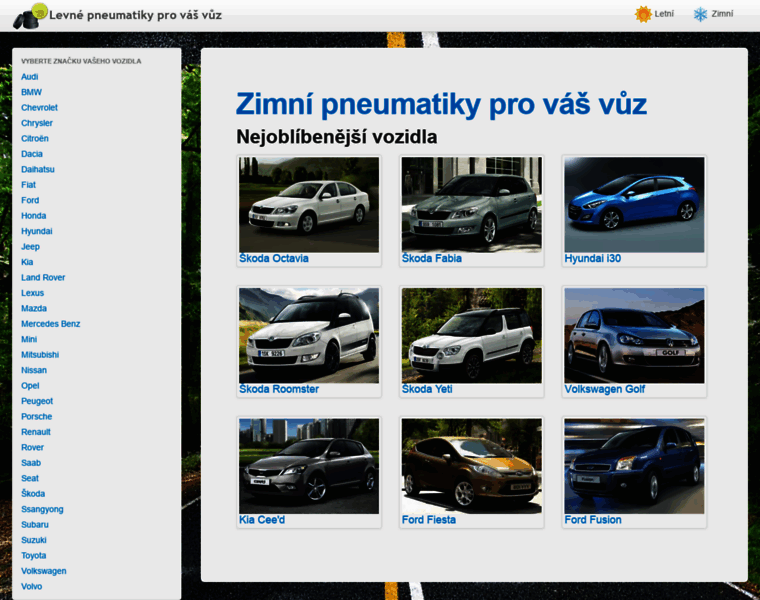Click the sun icon for Letní
The height and width of the screenshot is (600, 760).
coord(643,14)
